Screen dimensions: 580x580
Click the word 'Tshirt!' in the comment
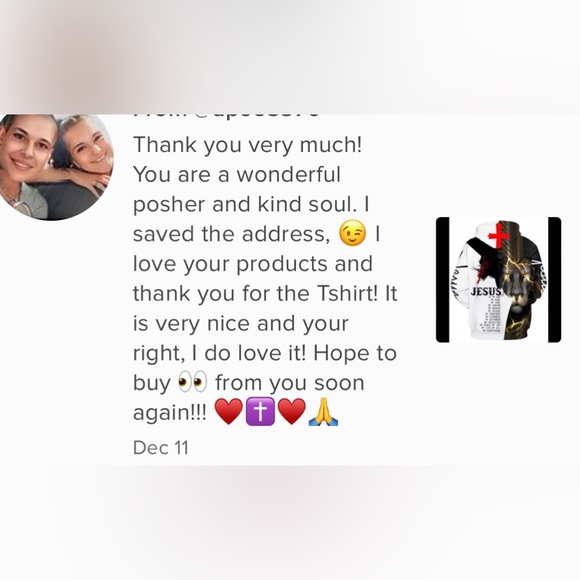348,293
